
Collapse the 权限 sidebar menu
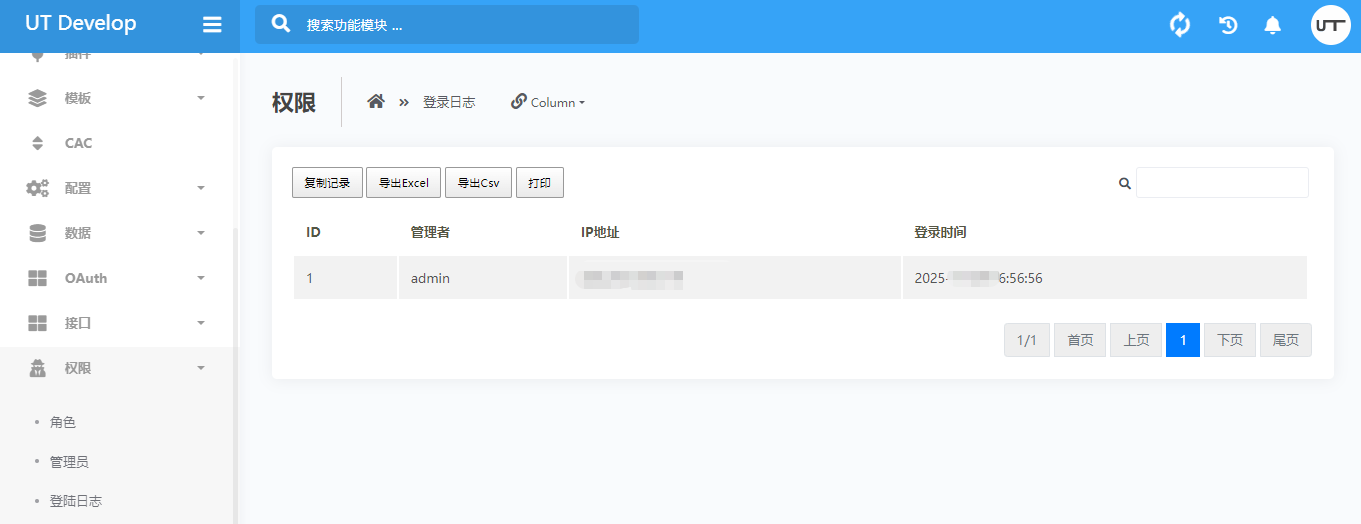tap(117, 368)
